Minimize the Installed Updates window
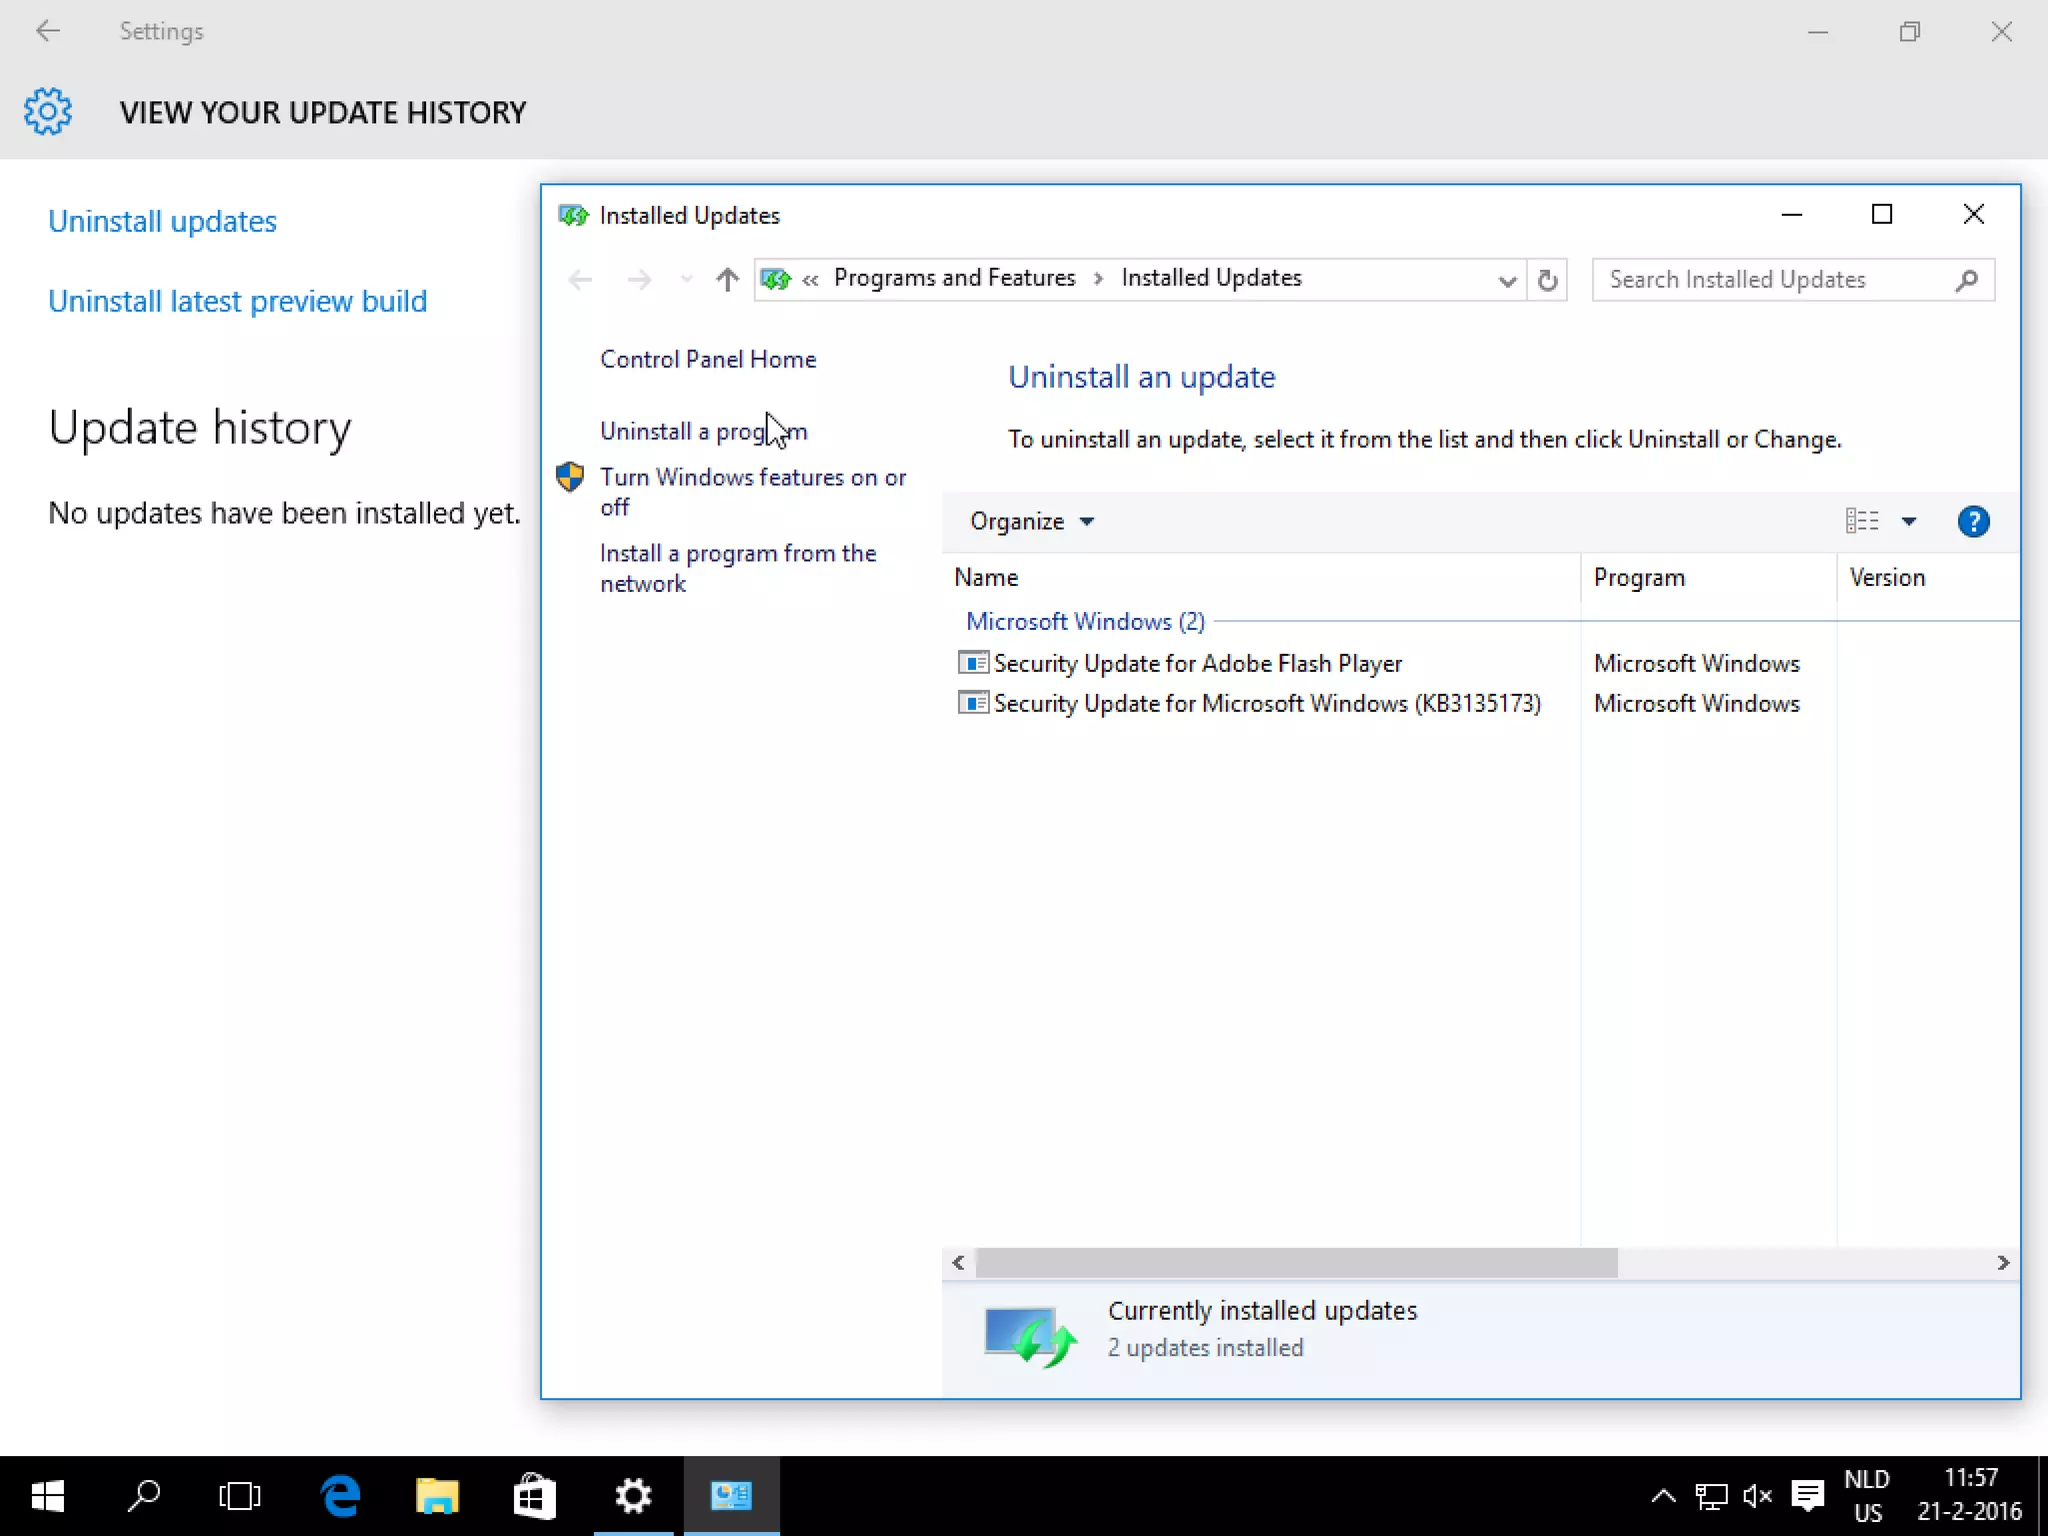This screenshot has height=1536, width=2048. [1792, 215]
